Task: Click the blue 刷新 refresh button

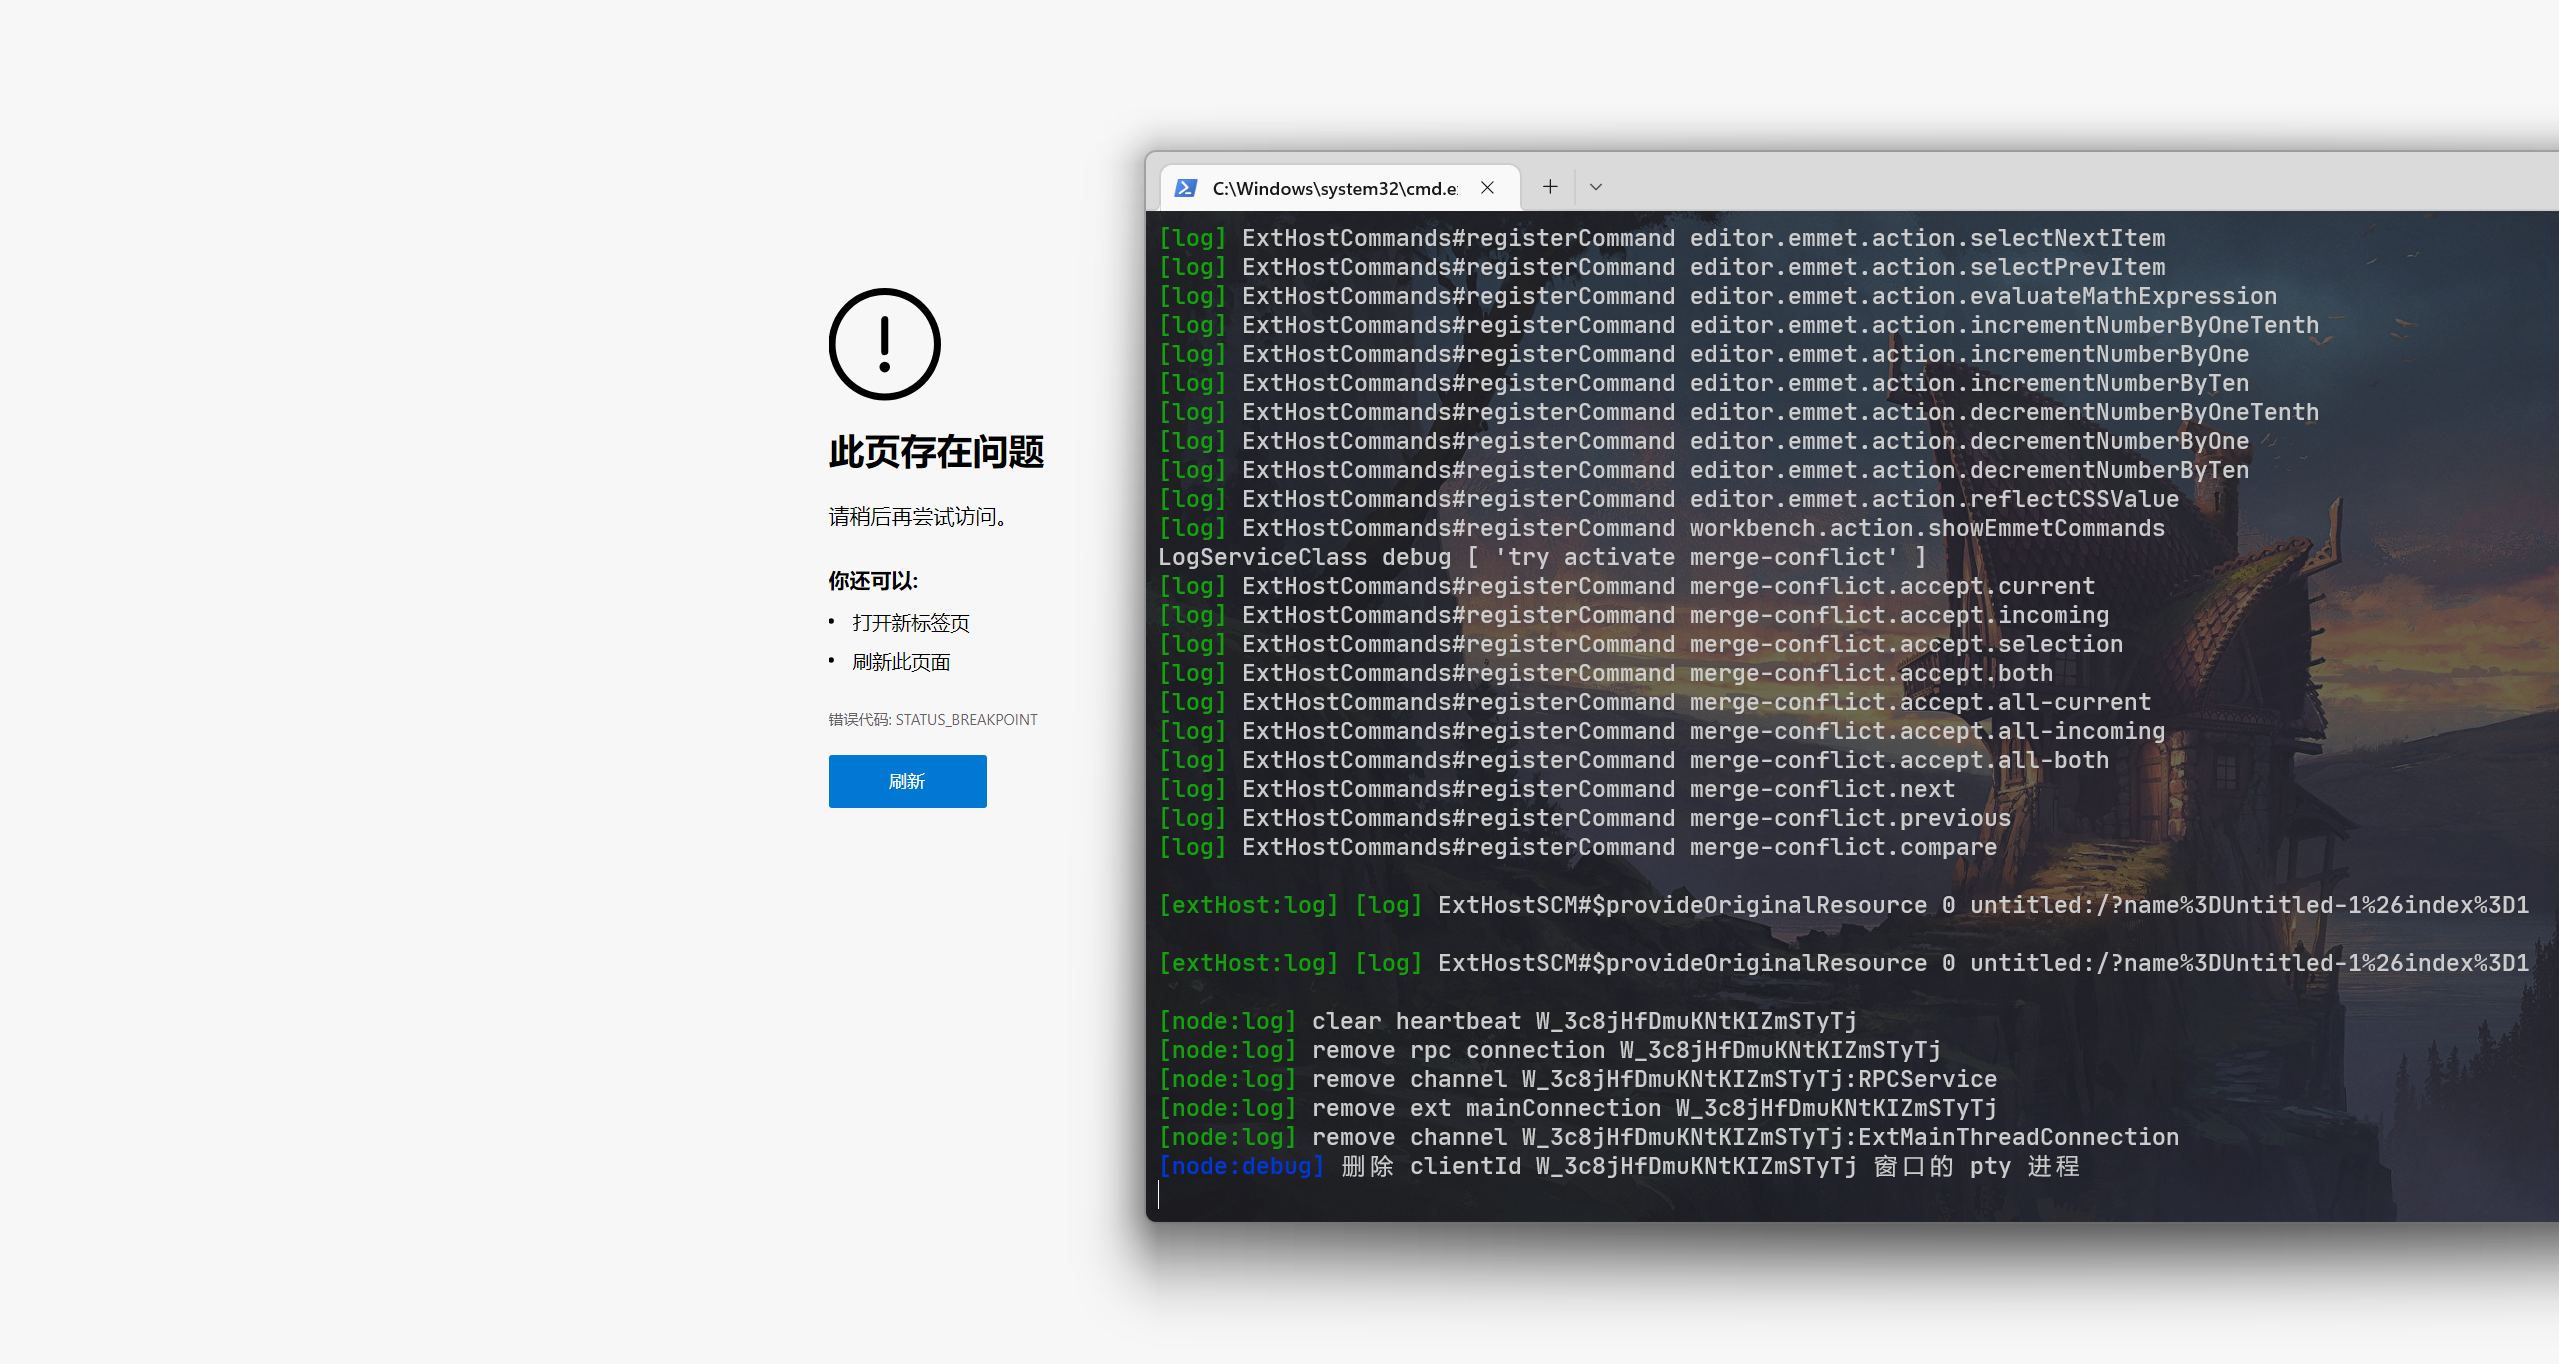Action: tap(907, 781)
